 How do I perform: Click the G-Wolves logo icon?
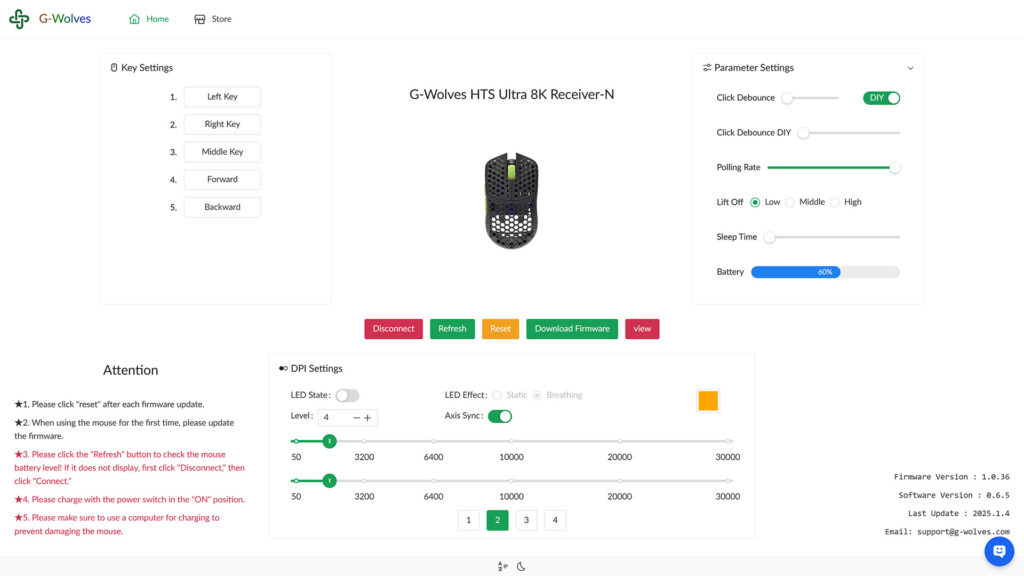19,19
